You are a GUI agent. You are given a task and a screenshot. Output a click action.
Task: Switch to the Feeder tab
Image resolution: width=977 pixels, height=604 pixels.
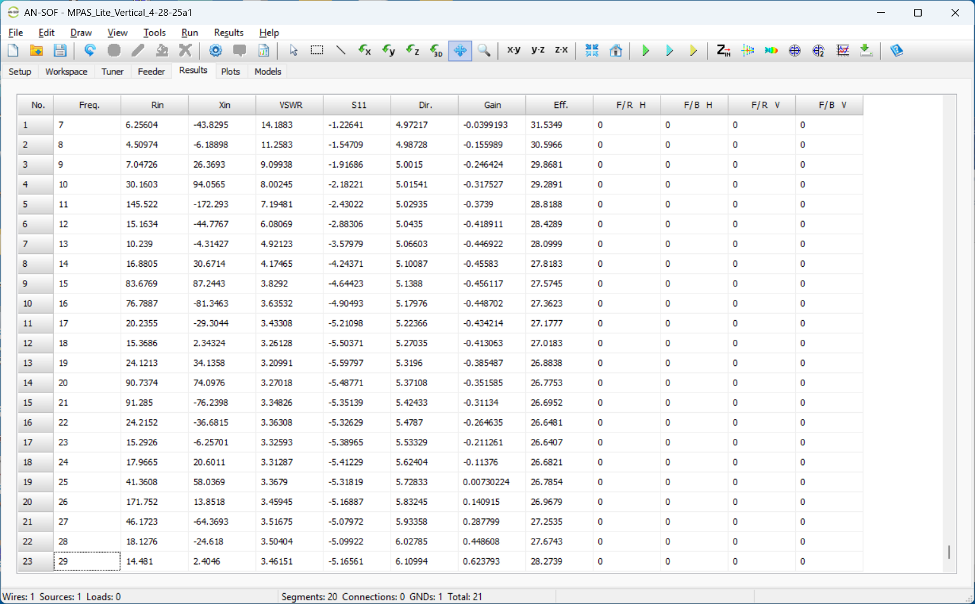pyautogui.click(x=151, y=72)
